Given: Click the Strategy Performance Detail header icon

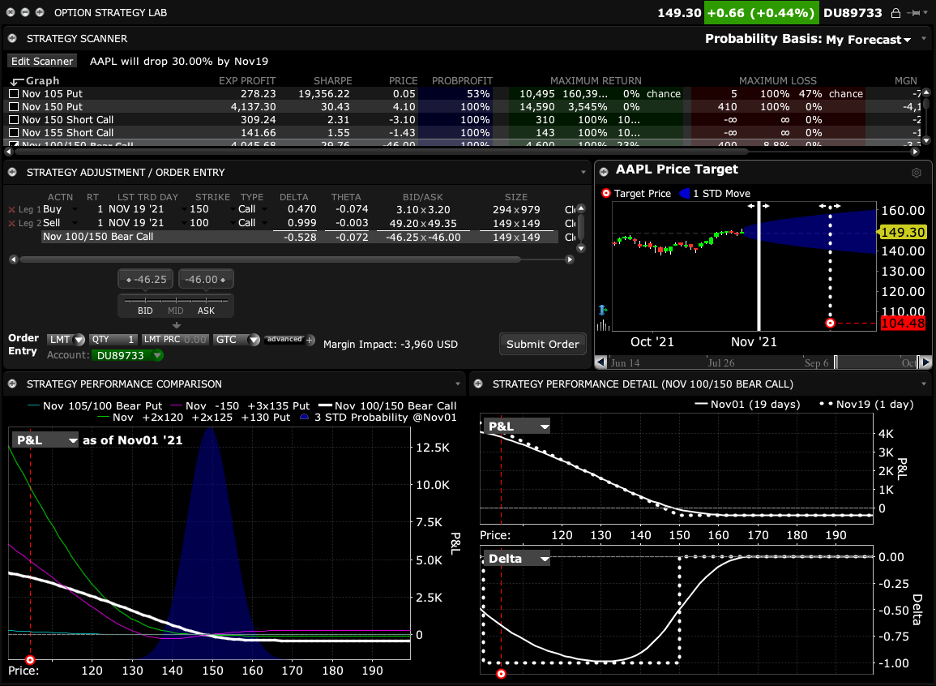Looking at the screenshot, I should point(478,384).
